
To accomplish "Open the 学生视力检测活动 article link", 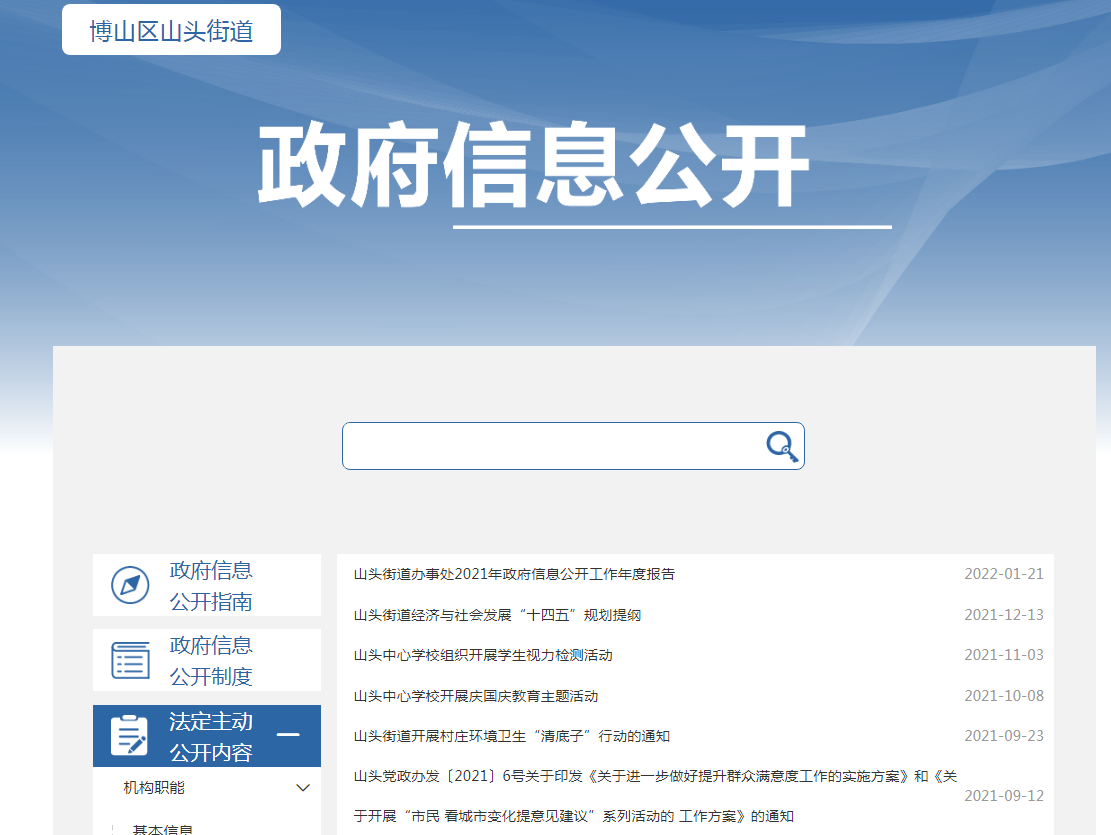I will [x=483, y=655].
